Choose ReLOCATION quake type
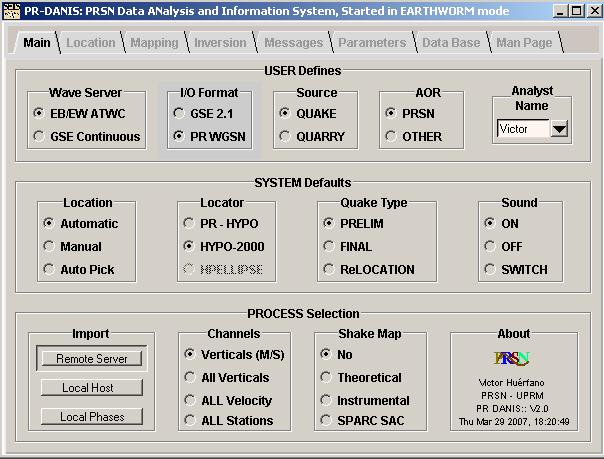Screen dimensions: 604x459 point(369,270)
